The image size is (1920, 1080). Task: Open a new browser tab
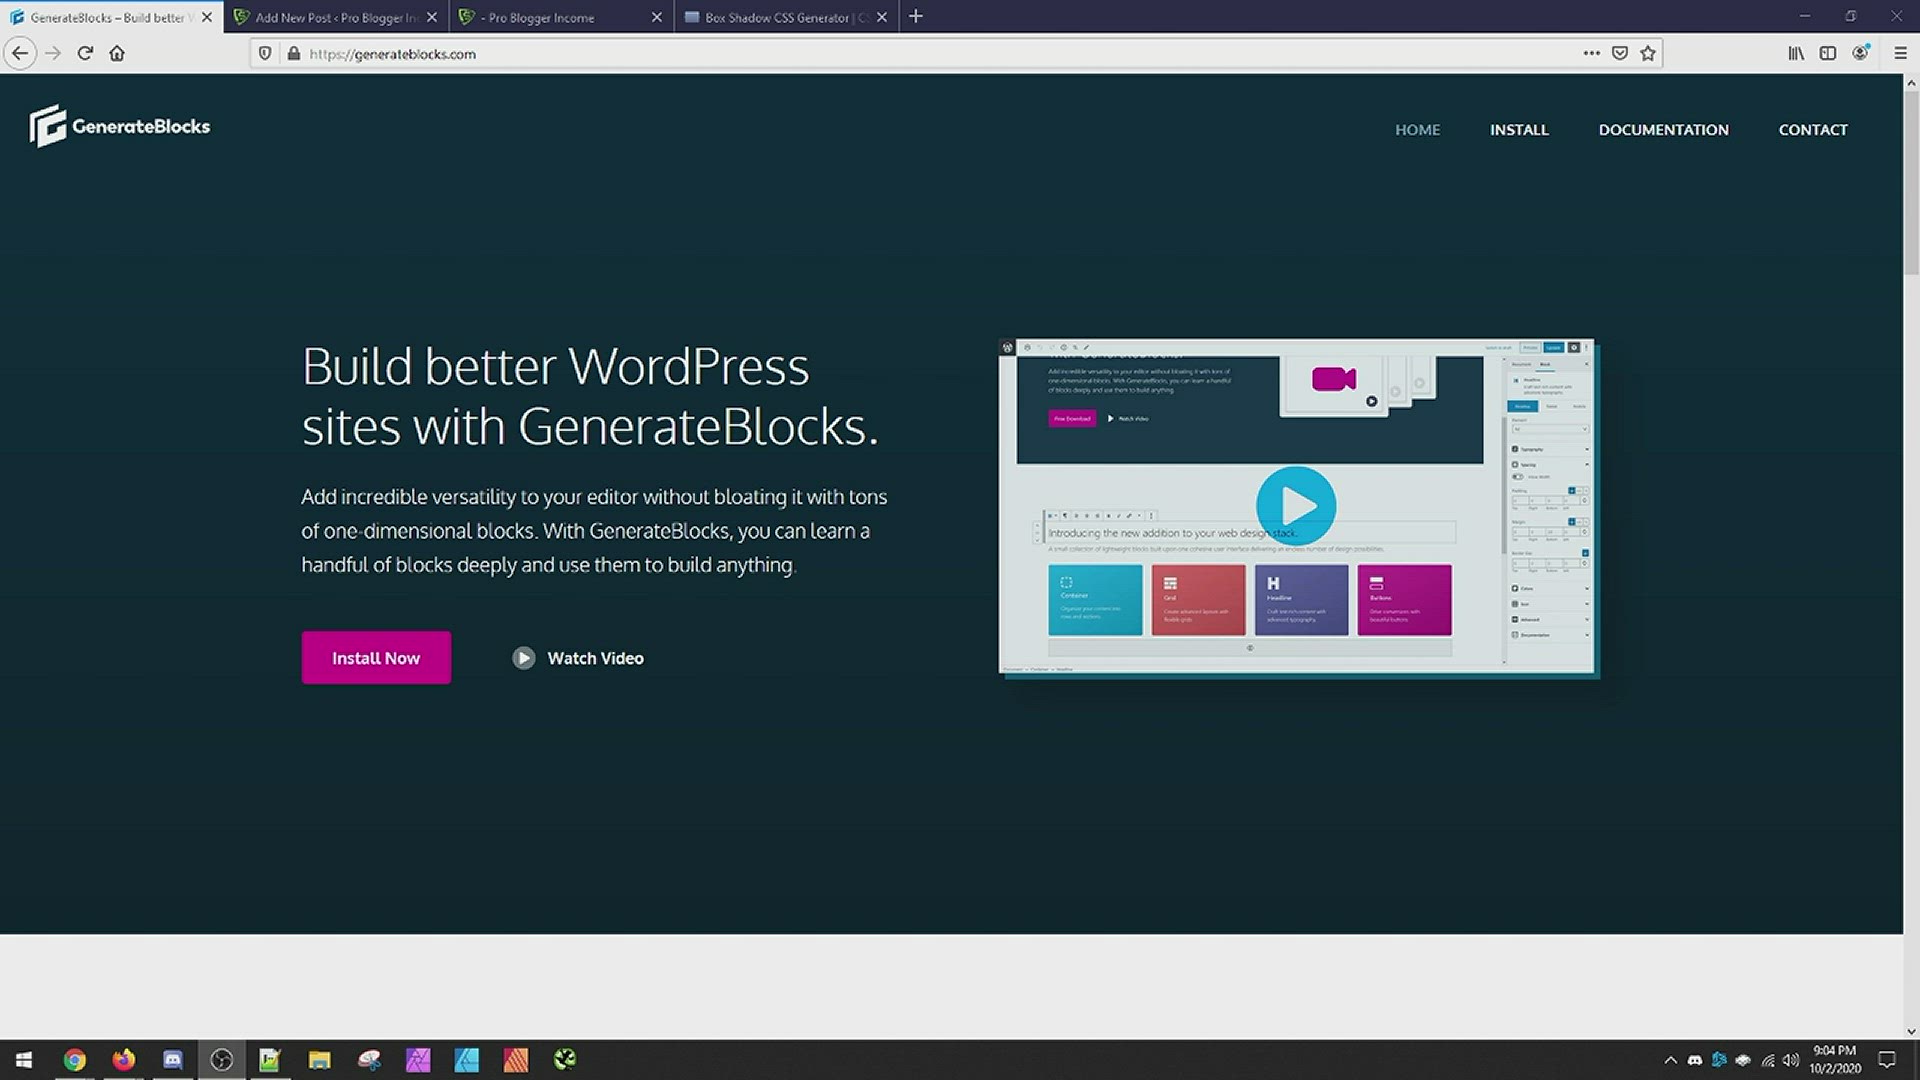[x=915, y=16]
